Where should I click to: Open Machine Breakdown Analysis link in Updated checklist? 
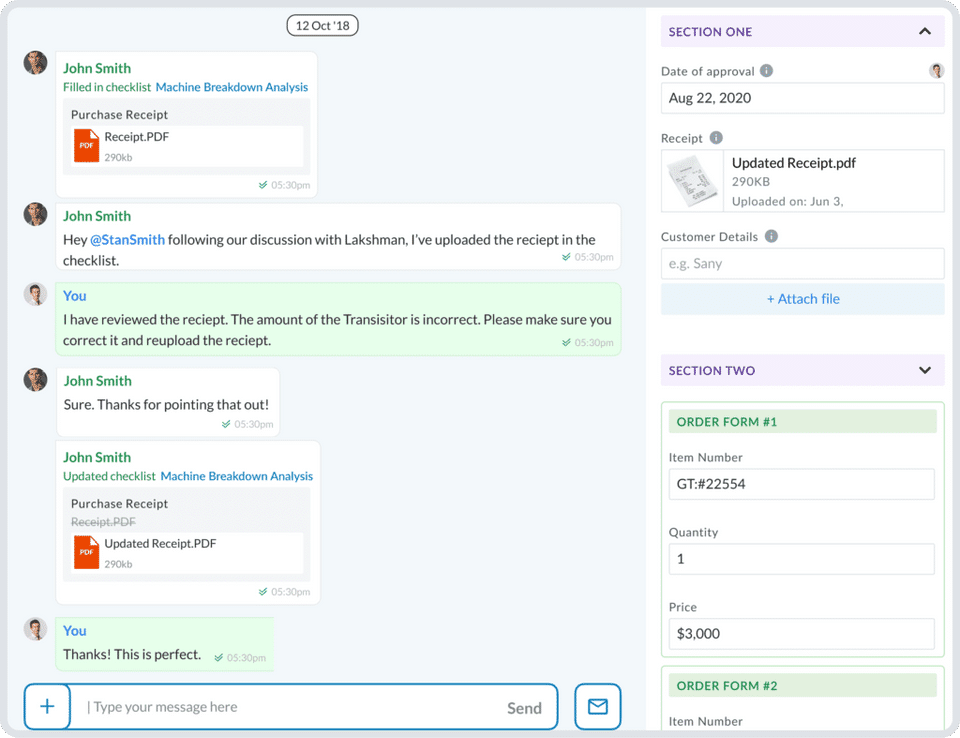(236, 476)
